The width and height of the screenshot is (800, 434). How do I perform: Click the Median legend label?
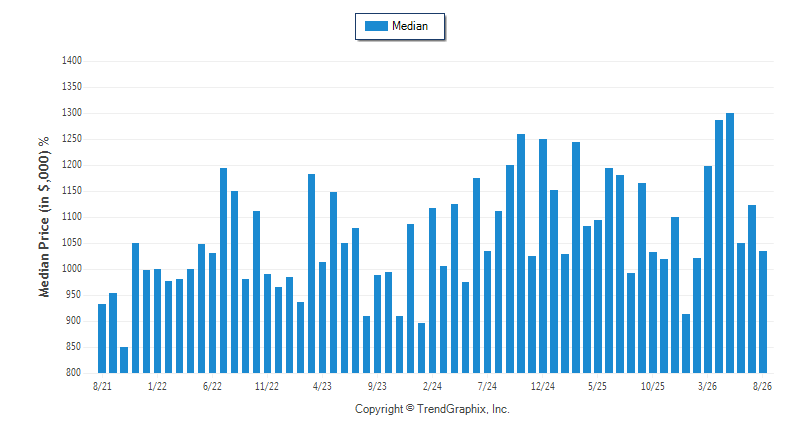pyautogui.click(x=410, y=26)
